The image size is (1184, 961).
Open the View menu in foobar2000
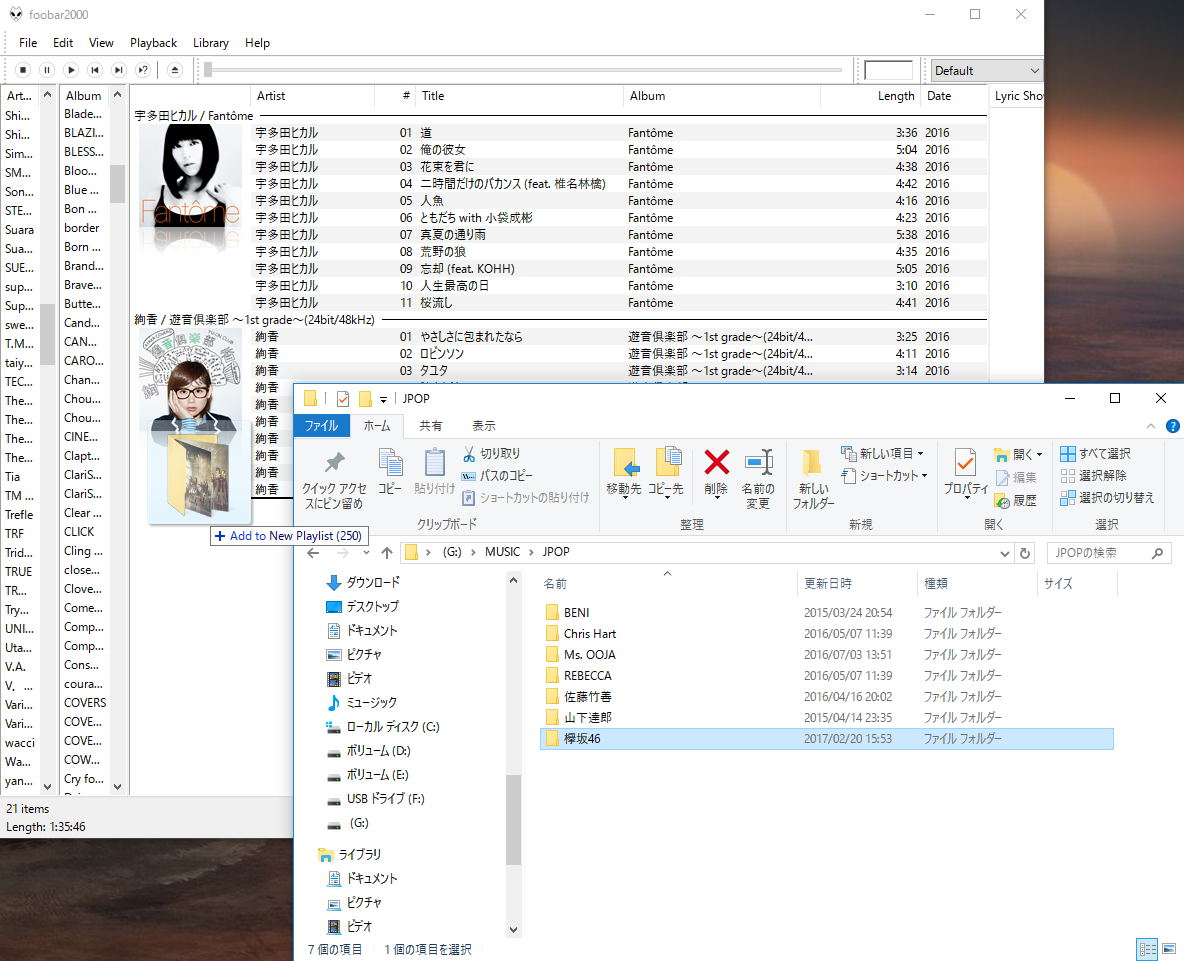click(101, 43)
